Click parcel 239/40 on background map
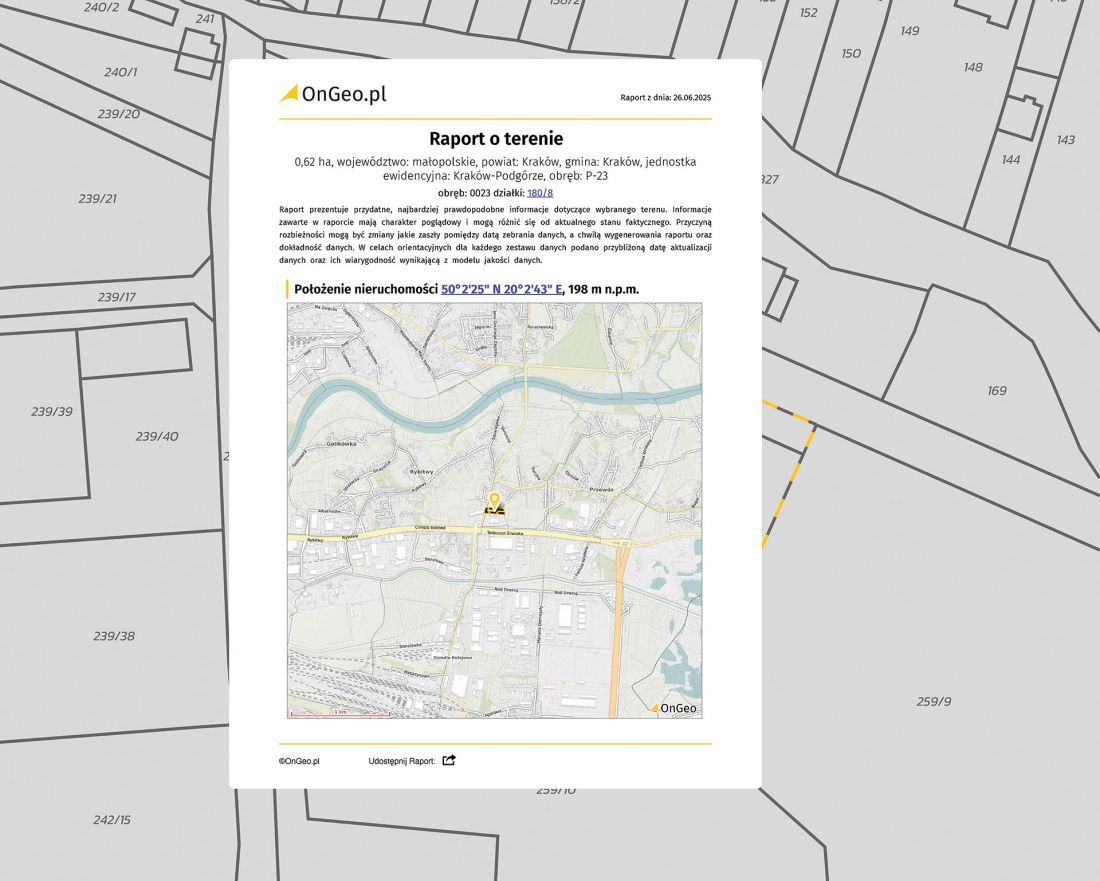Image resolution: width=1100 pixels, height=881 pixels. [157, 436]
